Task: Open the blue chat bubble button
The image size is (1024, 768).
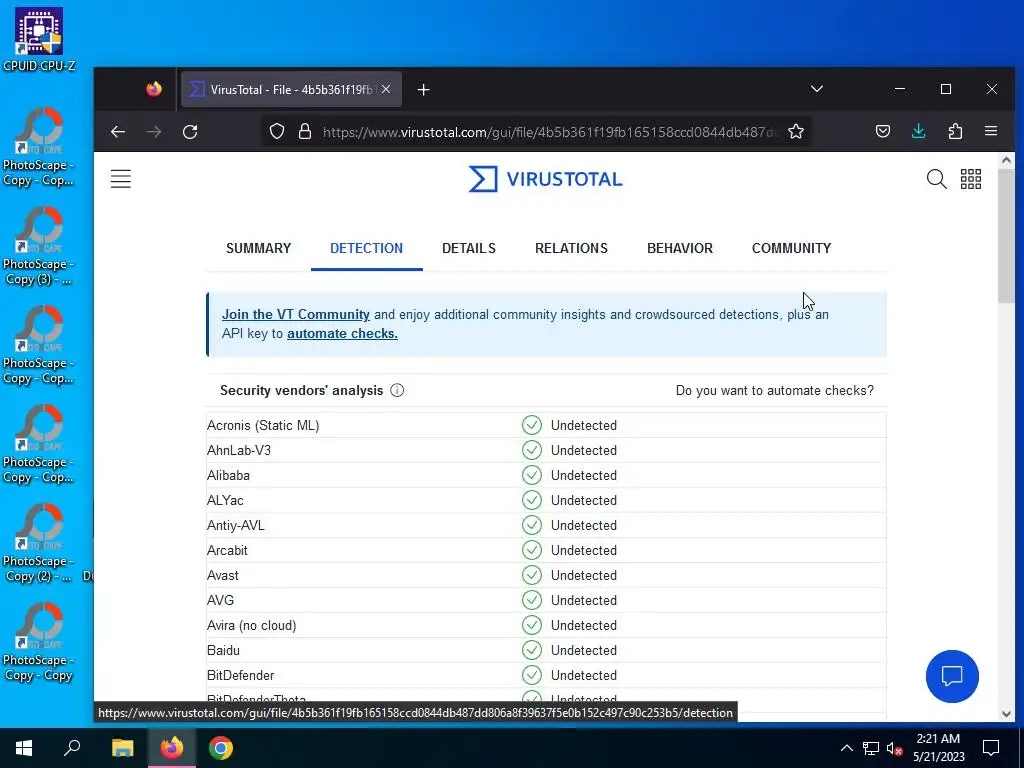Action: click(952, 677)
